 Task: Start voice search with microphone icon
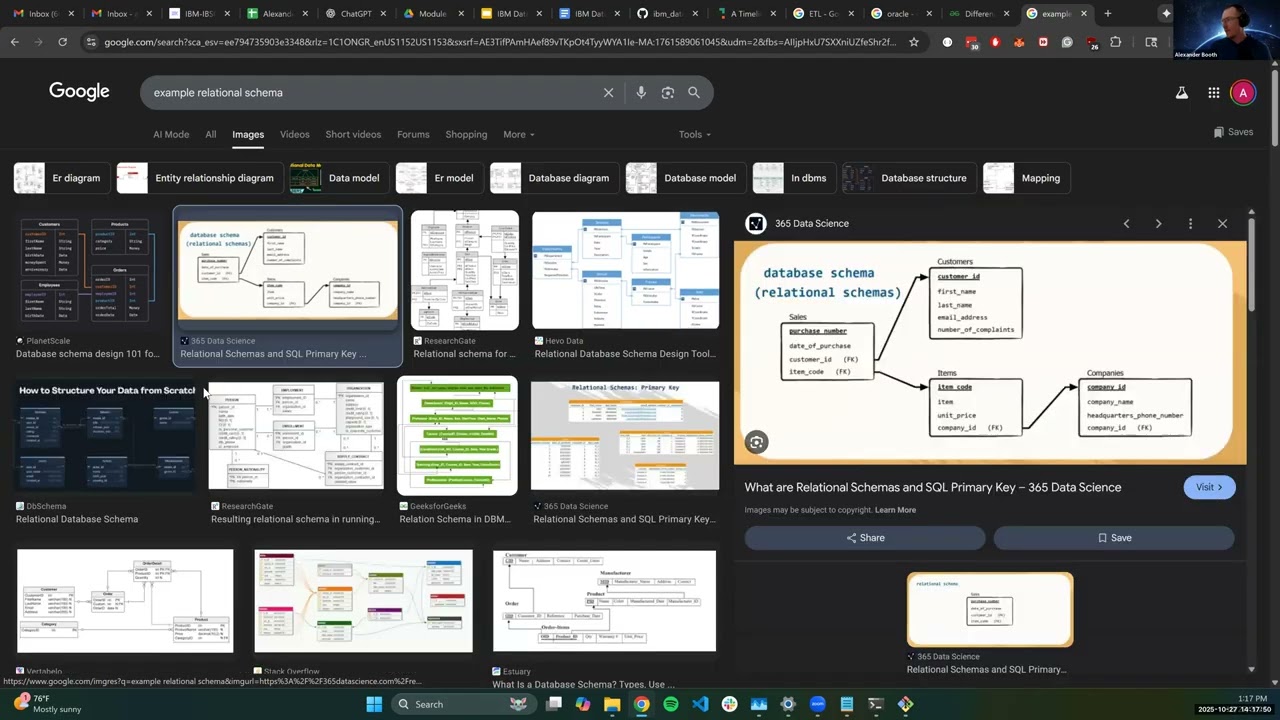coord(641,92)
